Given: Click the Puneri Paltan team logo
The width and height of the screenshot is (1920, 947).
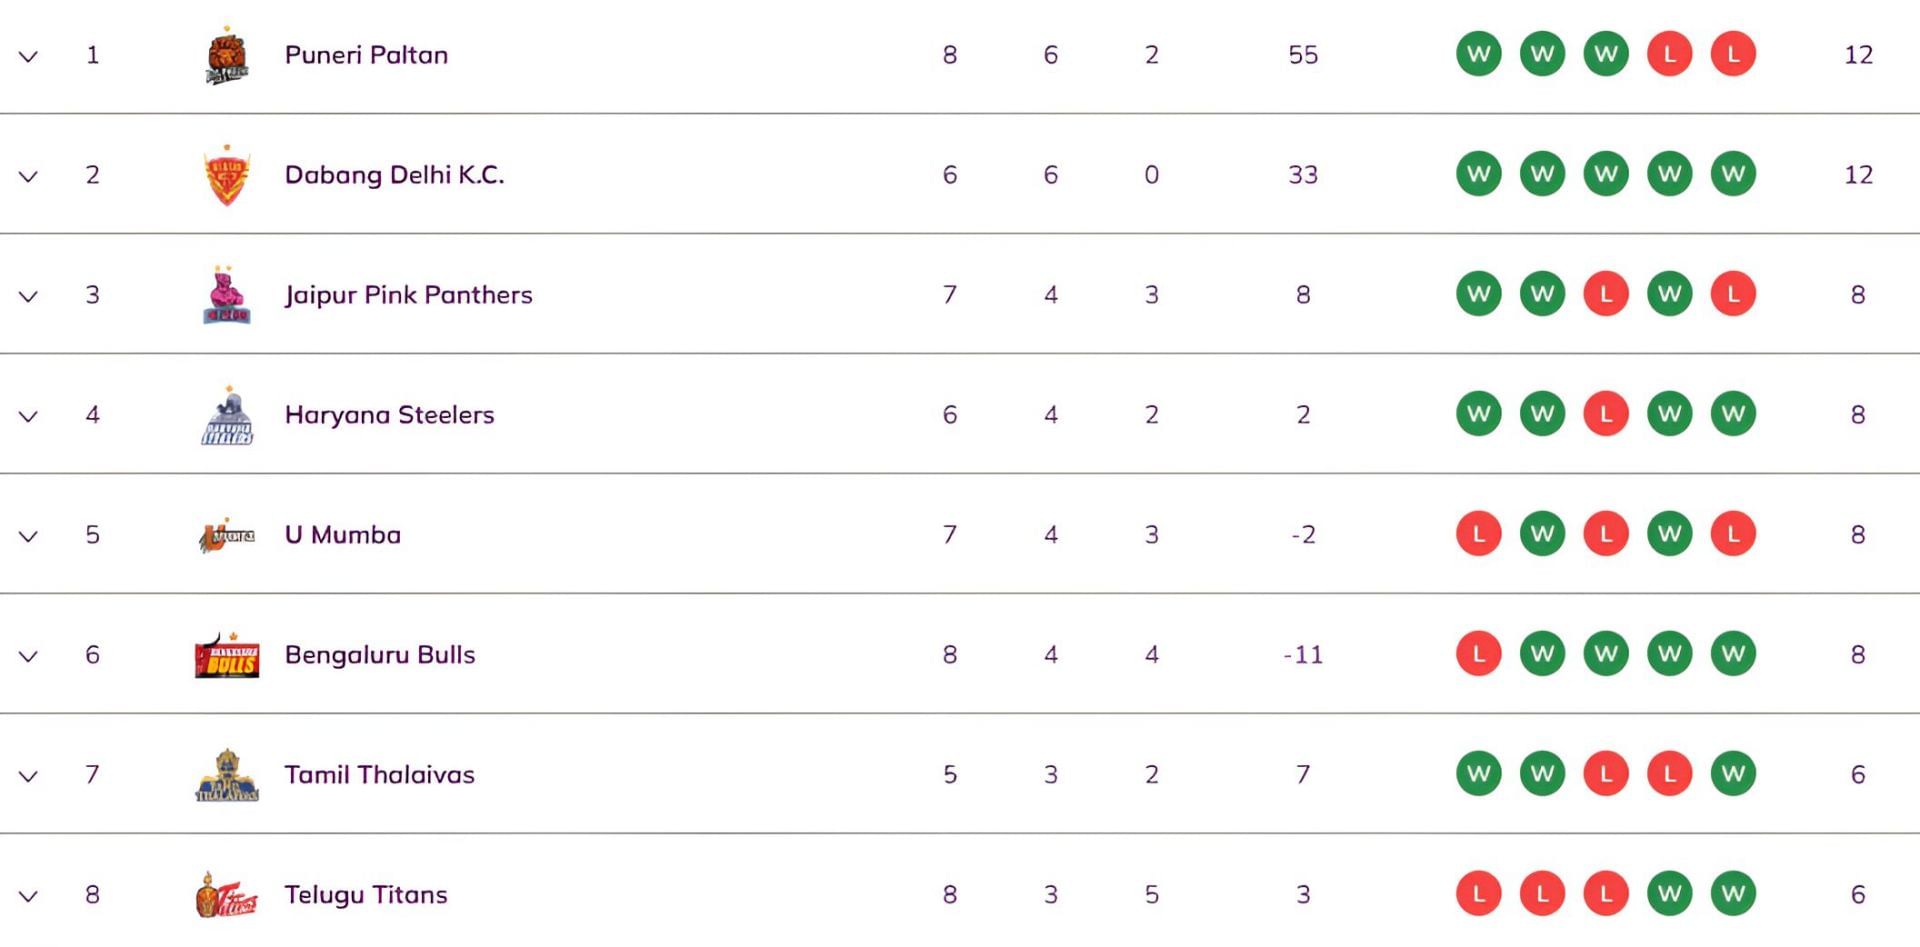Looking at the screenshot, I should coord(227,56).
